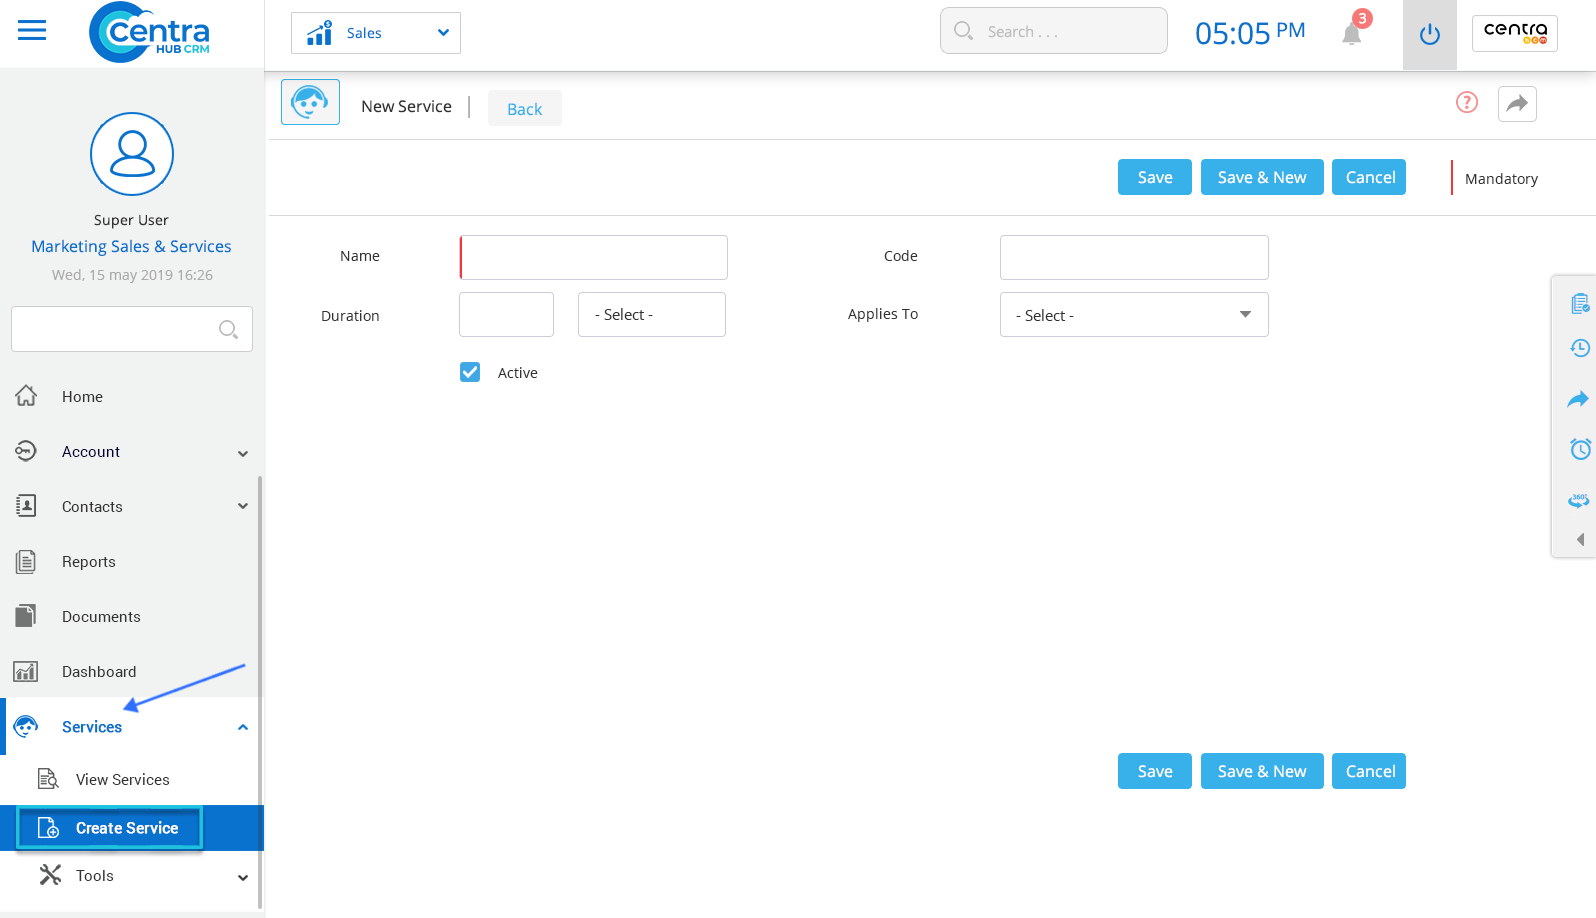Image resolution: width=1596 pixels, height=918 pixels.
Task: Collapse the right side panel arrow
Action: (x=1581, y=539)
